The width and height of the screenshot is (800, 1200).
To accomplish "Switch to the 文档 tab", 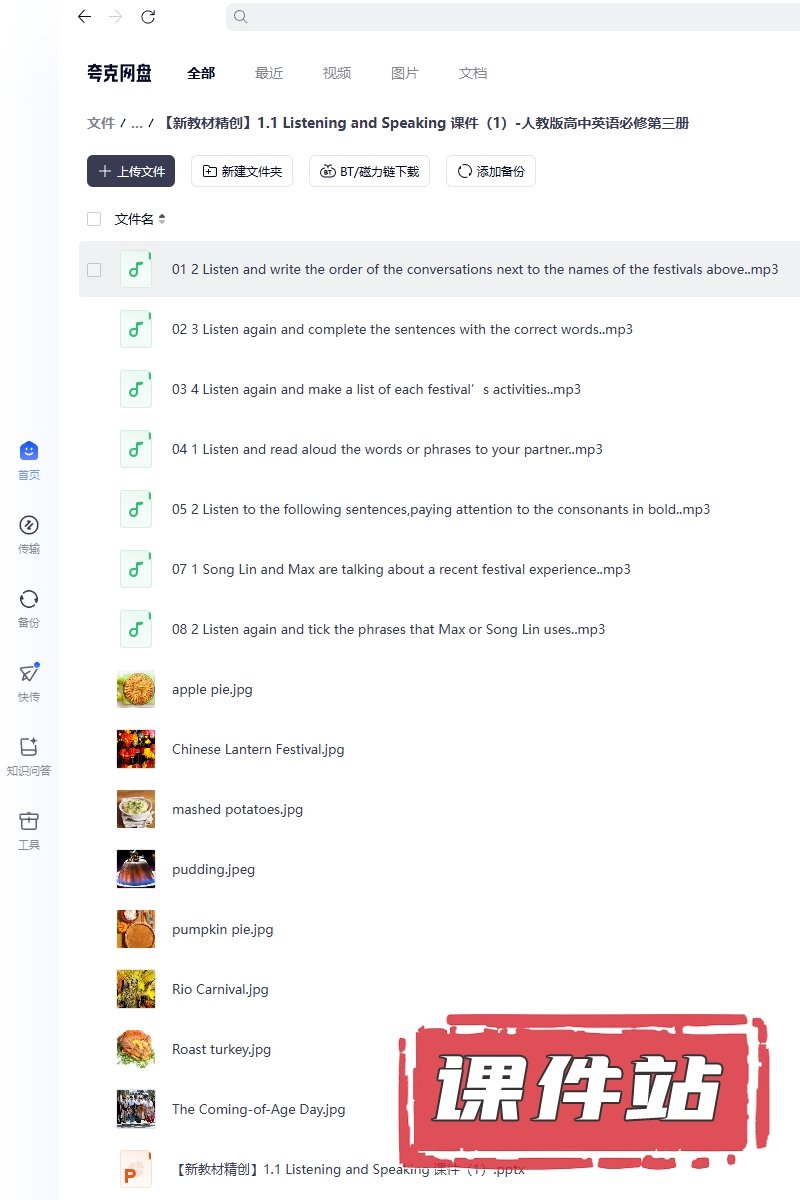I will [473, 73].
